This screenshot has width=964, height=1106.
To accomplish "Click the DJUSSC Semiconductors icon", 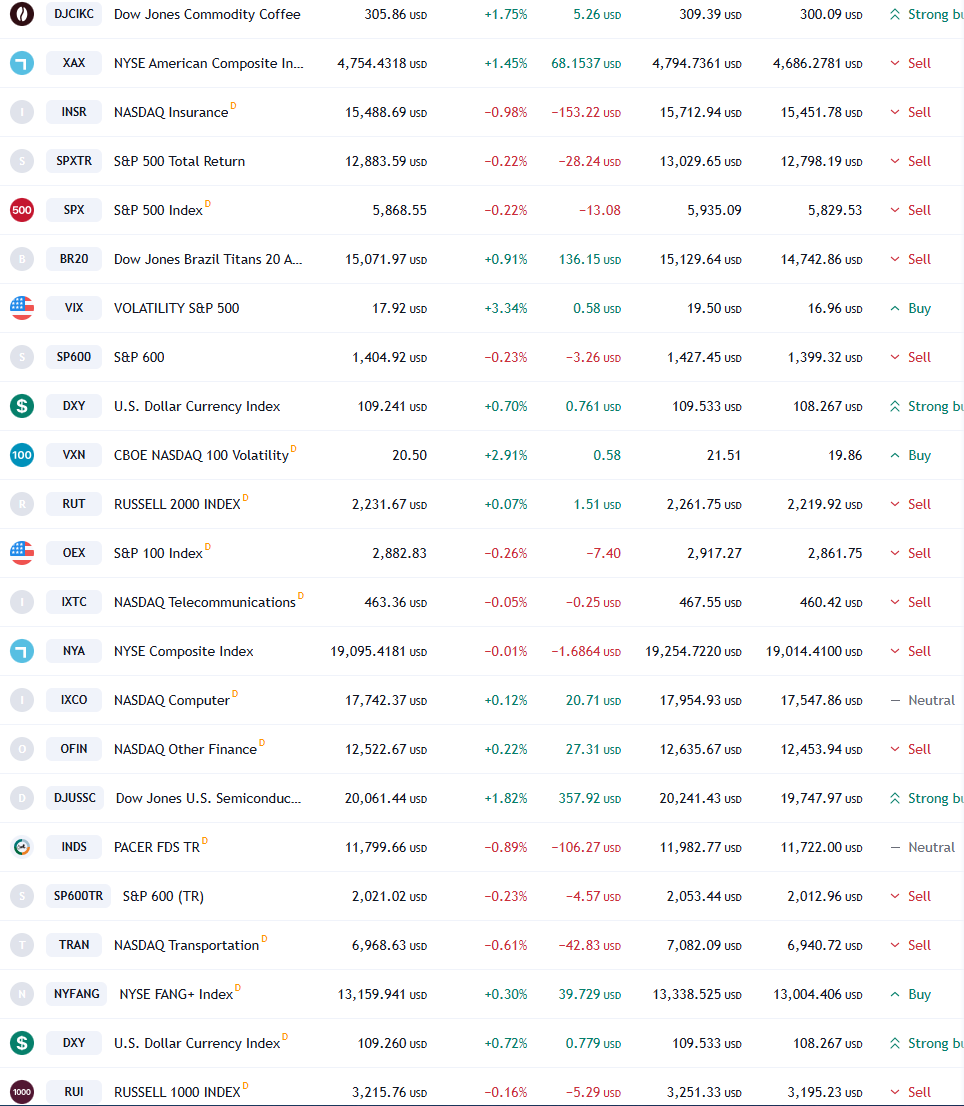I will pyautogui.click(x=22, y=798).
